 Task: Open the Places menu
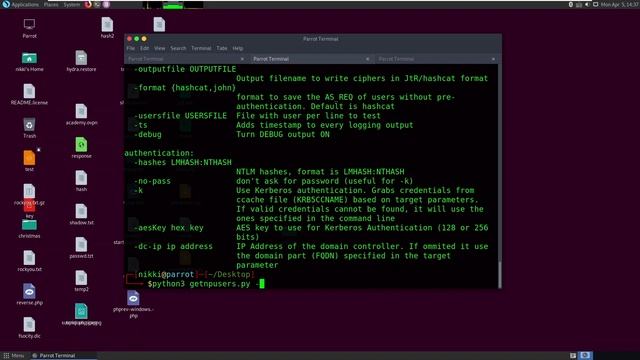51,4
